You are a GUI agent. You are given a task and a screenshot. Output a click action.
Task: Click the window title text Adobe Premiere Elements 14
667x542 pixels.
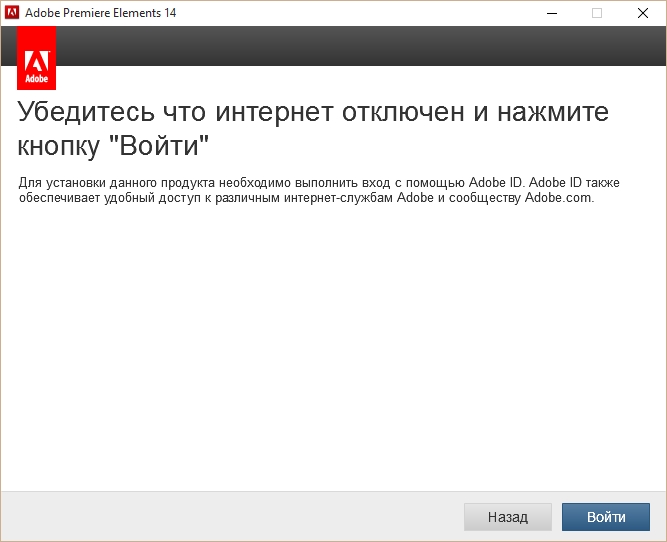(100, 13)
